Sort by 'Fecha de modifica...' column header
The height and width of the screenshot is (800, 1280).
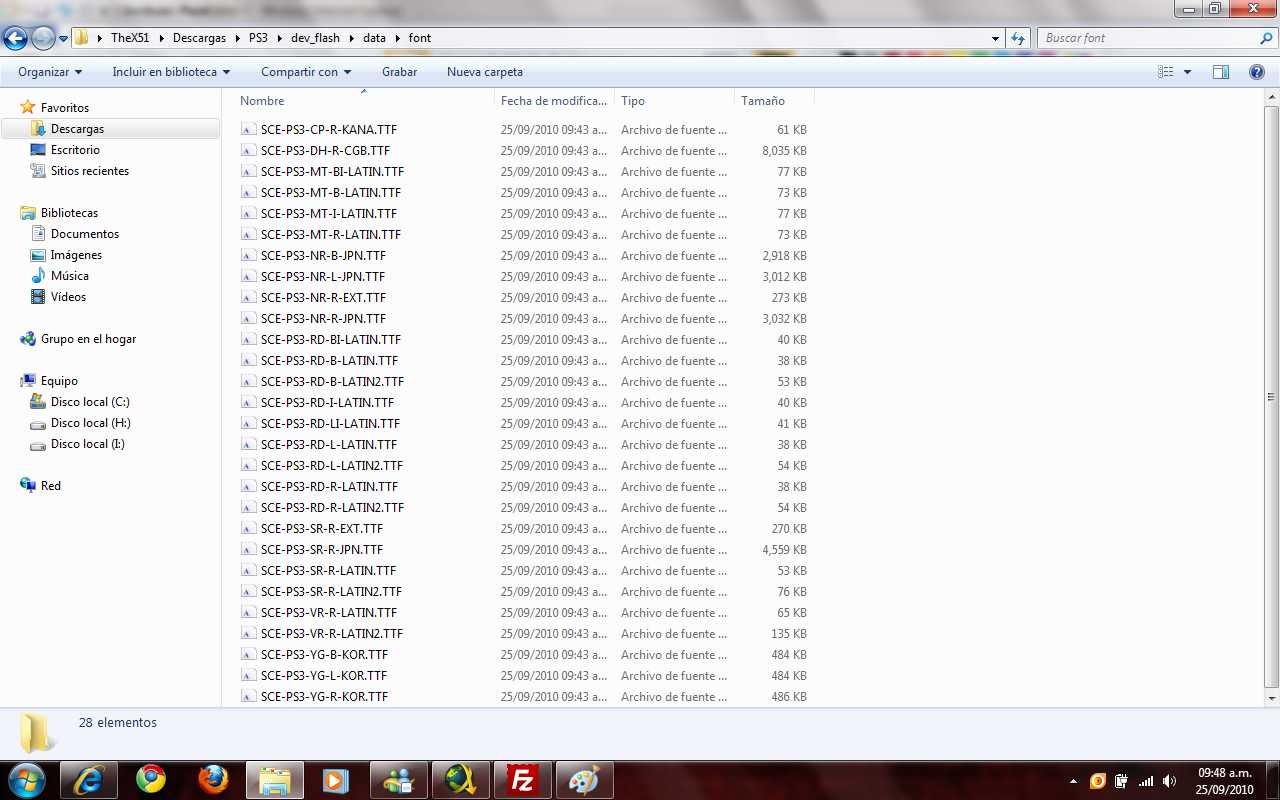[554, 101]
